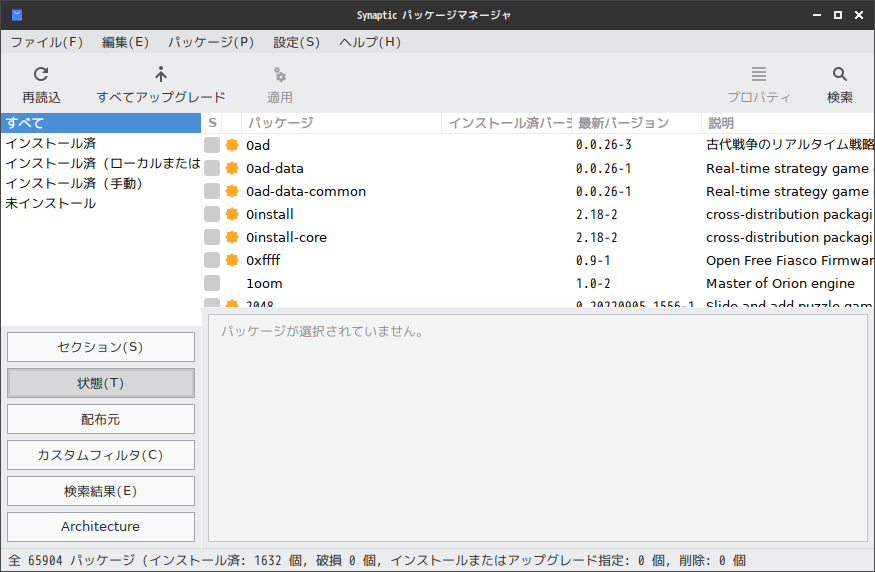Click the 状態(T) filter button
Viewport: 875px width, 572px height.
[x=101, y=383]
